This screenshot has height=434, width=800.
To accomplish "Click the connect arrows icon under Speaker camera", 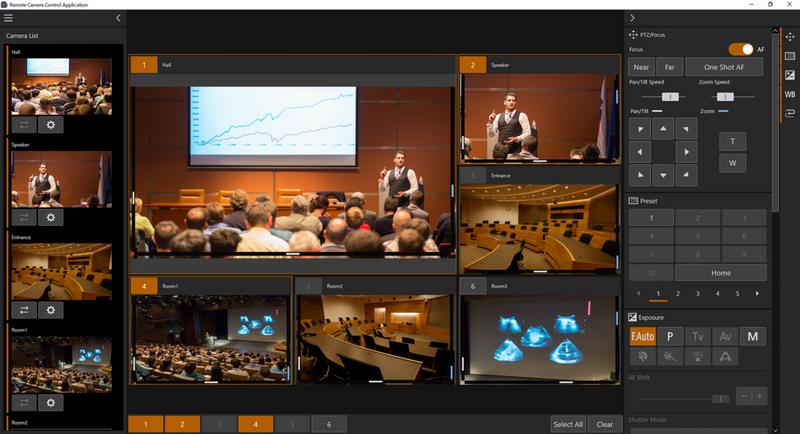I will [23, 217].
